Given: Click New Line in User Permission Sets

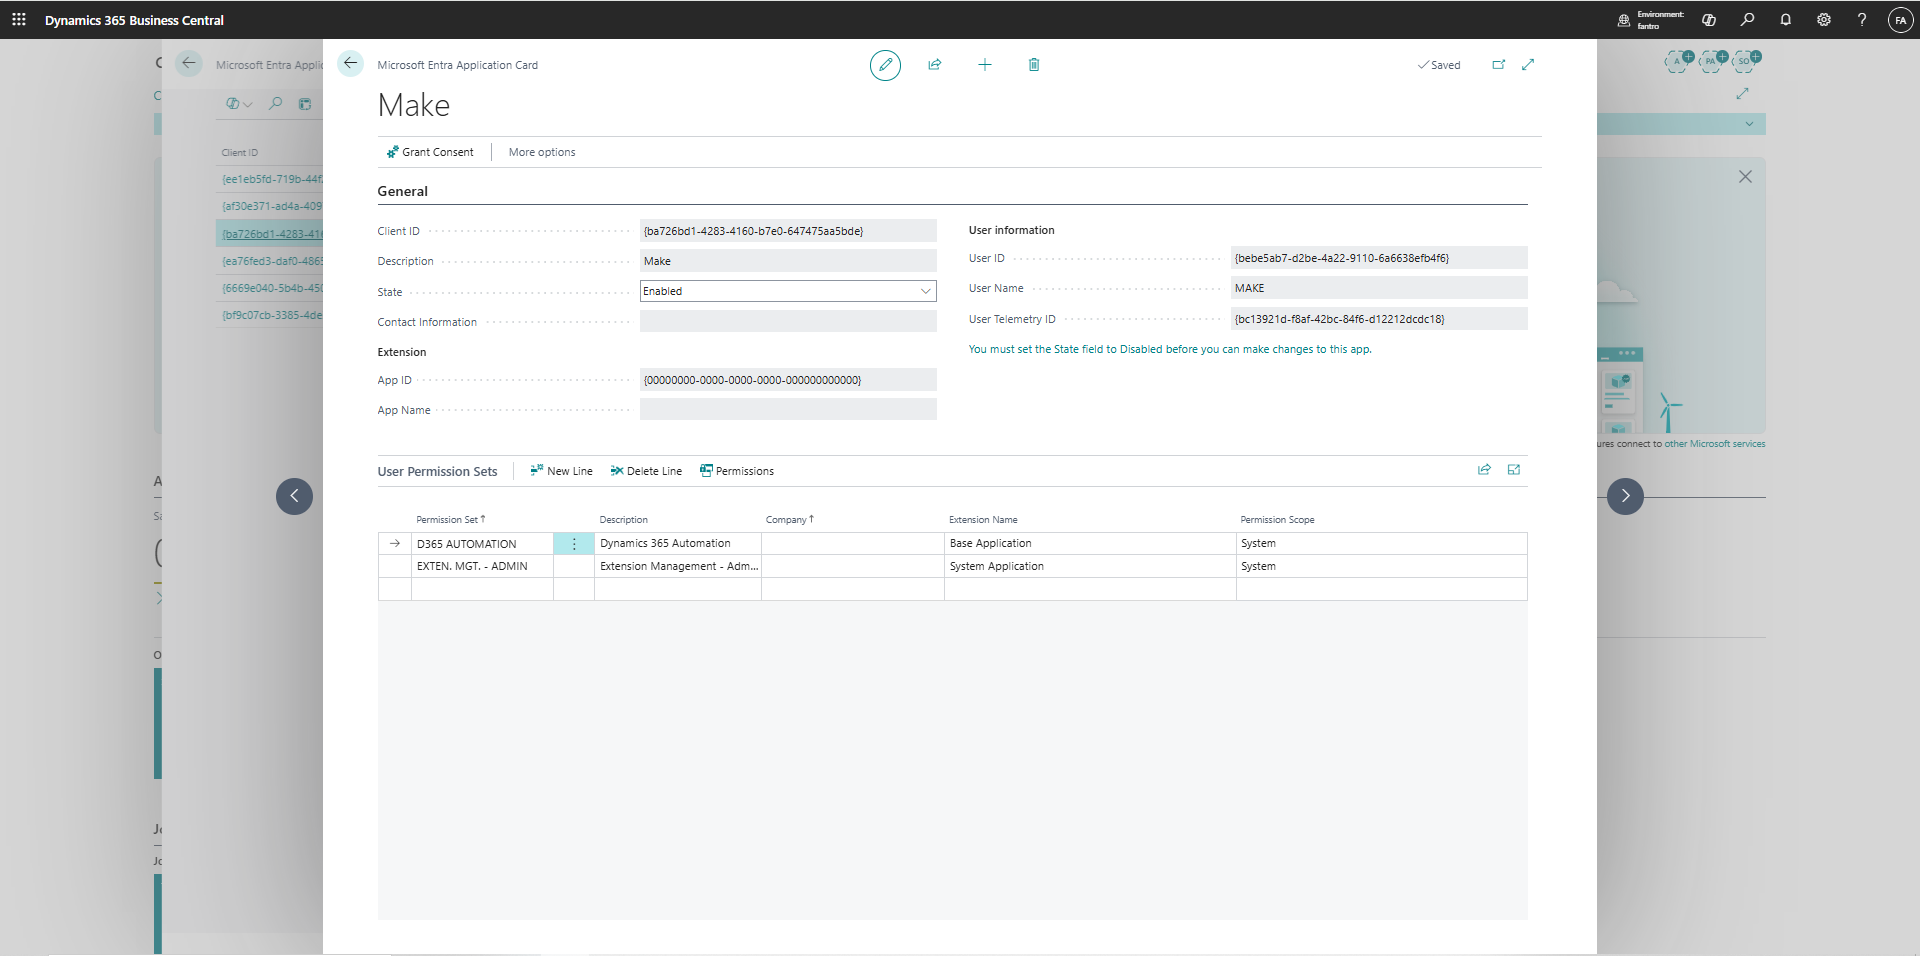Looking at the screenshot, I should coord(561,471).
